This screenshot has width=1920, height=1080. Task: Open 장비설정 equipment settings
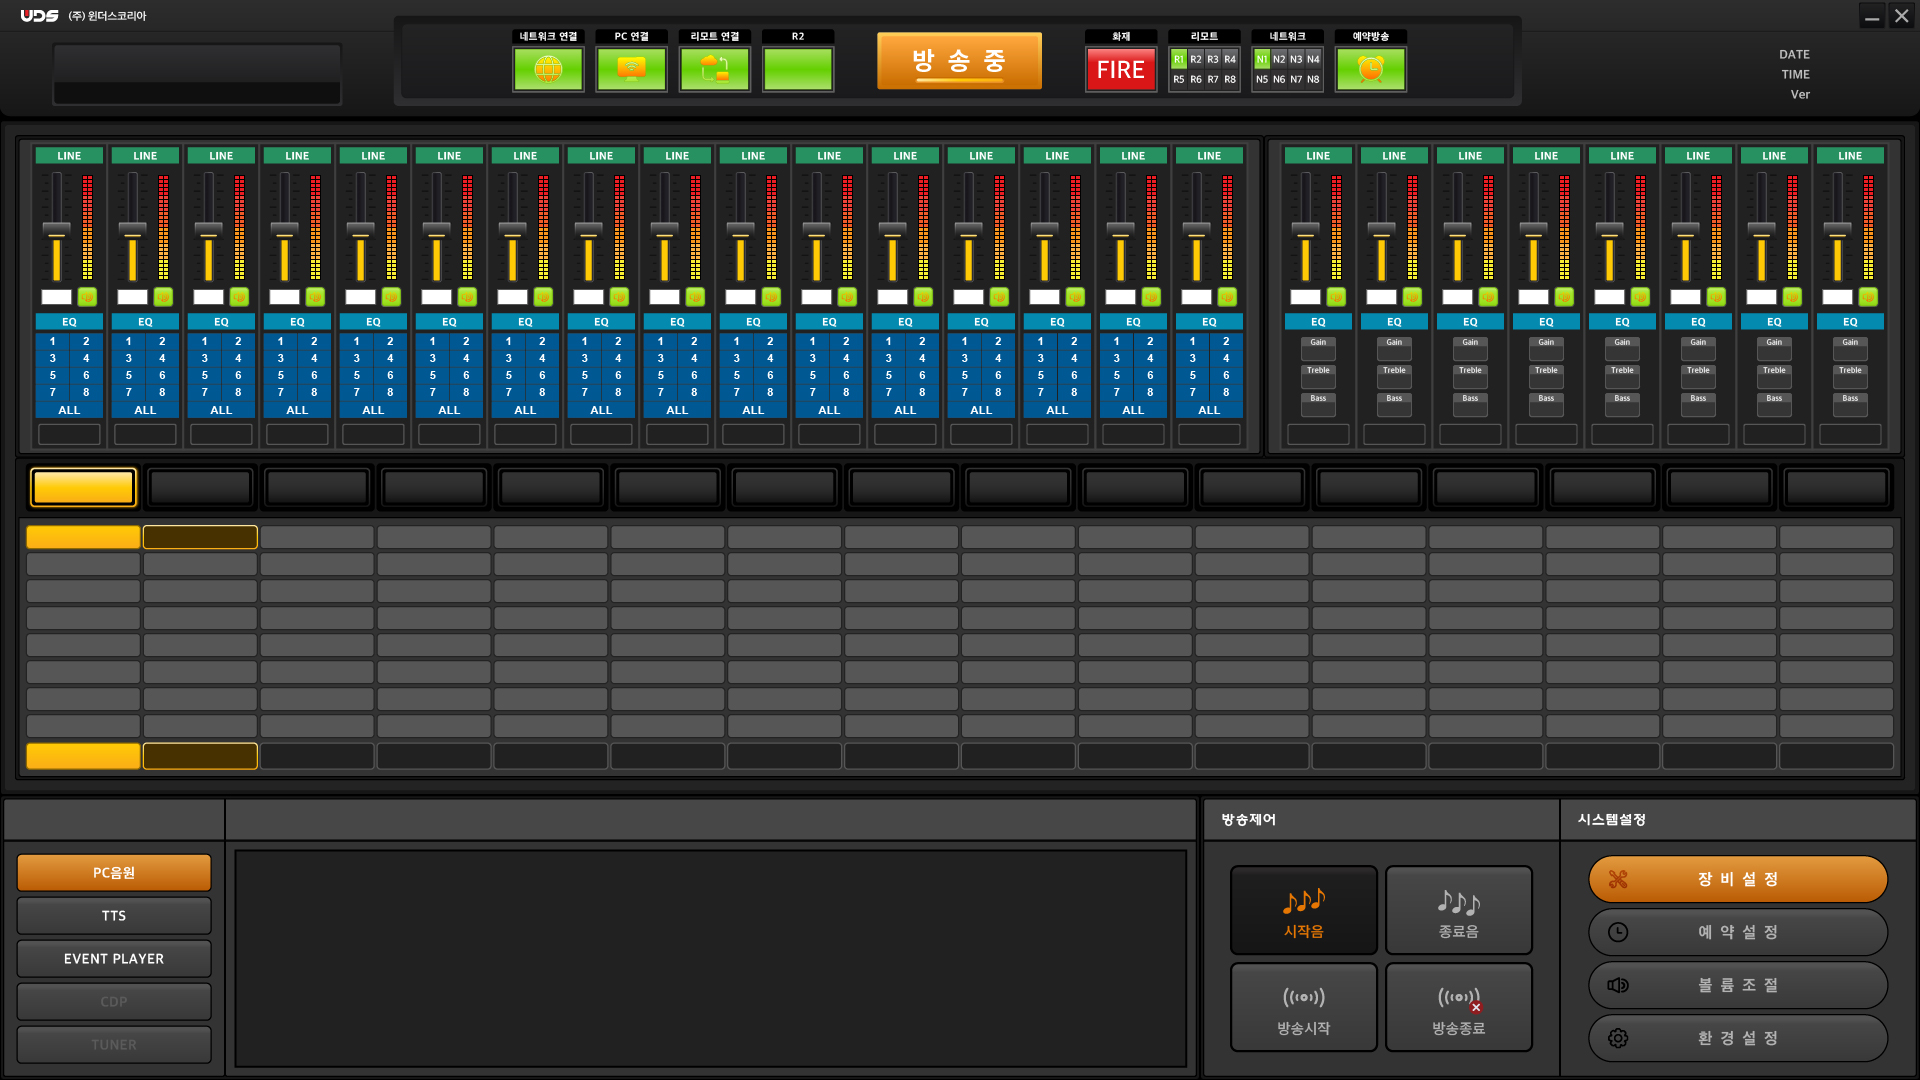click(1738, 879)
